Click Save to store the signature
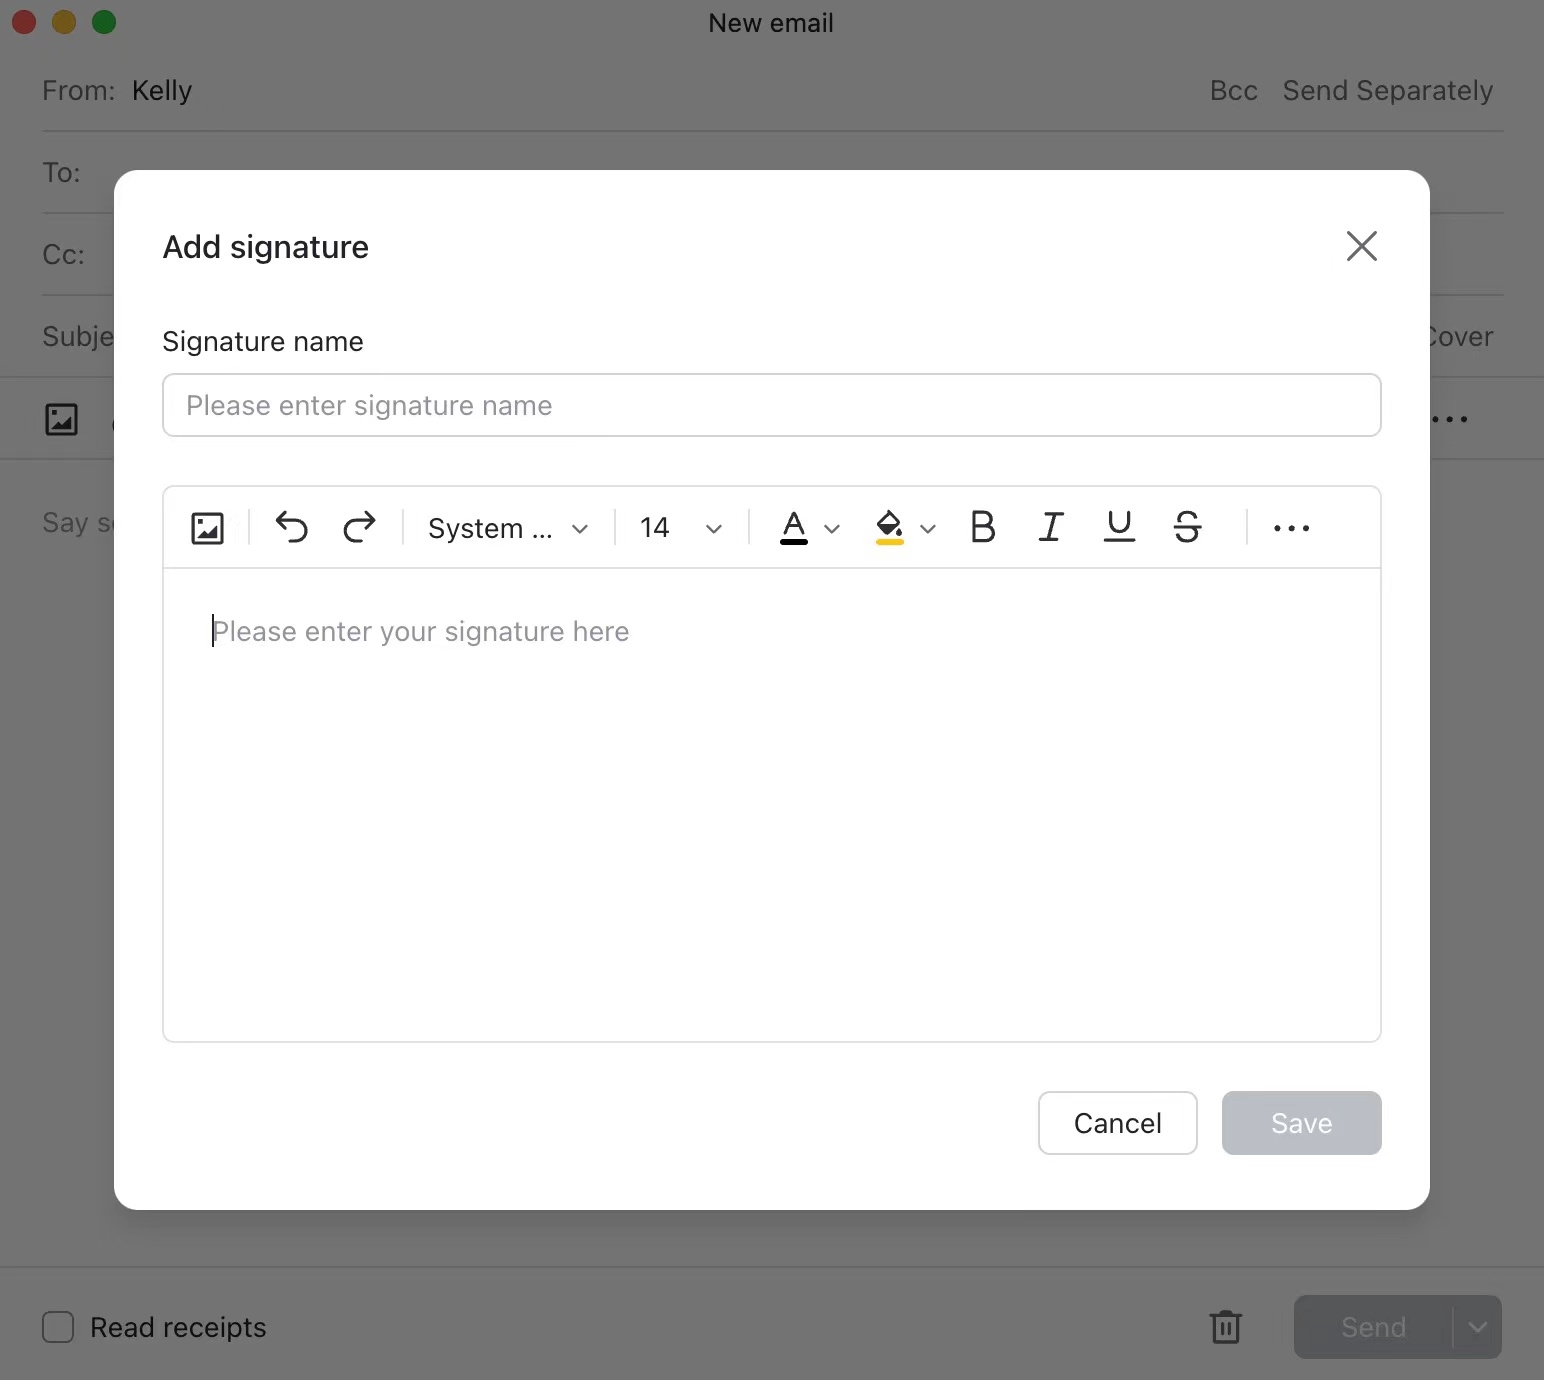Screen dimensions: 1544x1380 pos(1300,1123)
